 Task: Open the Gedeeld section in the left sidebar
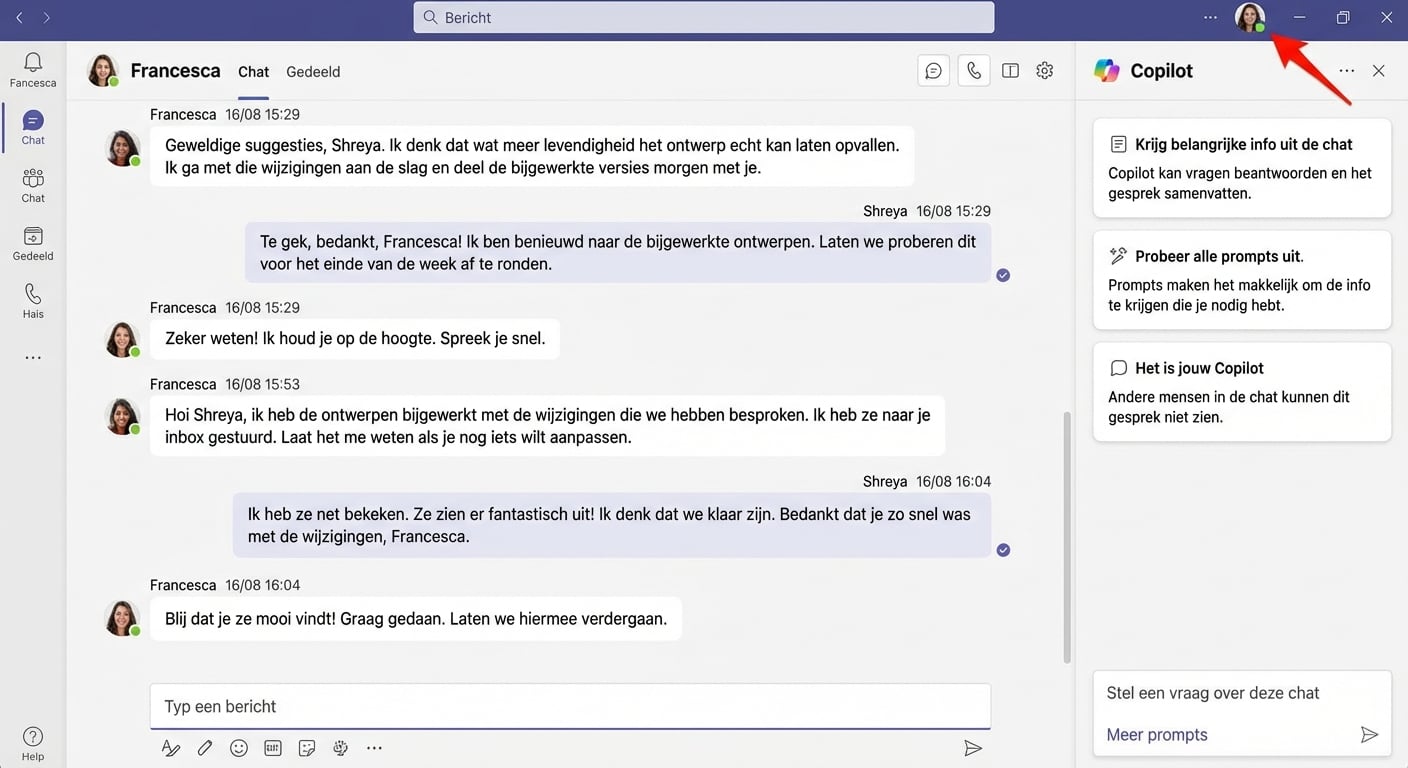coord(32,242)
